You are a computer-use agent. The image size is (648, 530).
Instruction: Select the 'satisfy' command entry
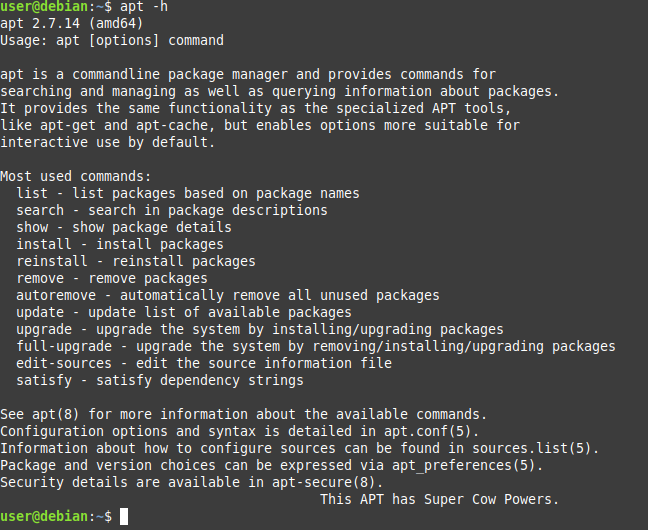(x=160, y=380)
